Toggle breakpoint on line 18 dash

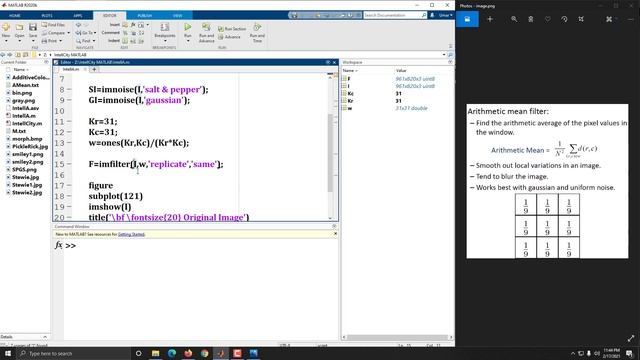(x=69, y=196)
